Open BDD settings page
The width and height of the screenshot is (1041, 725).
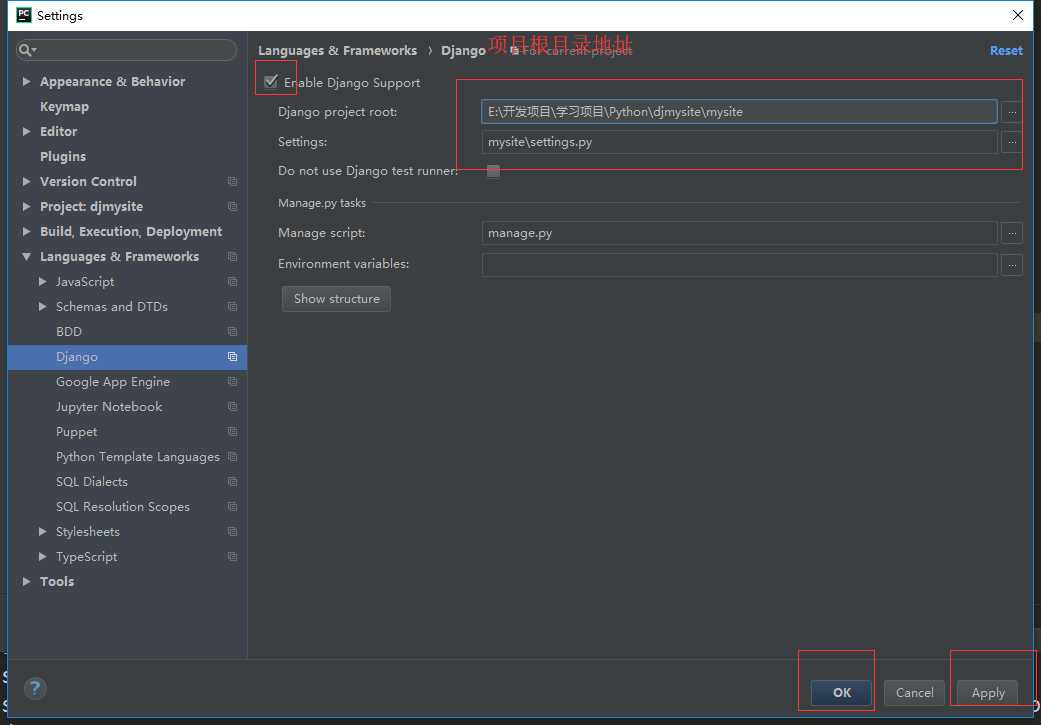[69, 332]
